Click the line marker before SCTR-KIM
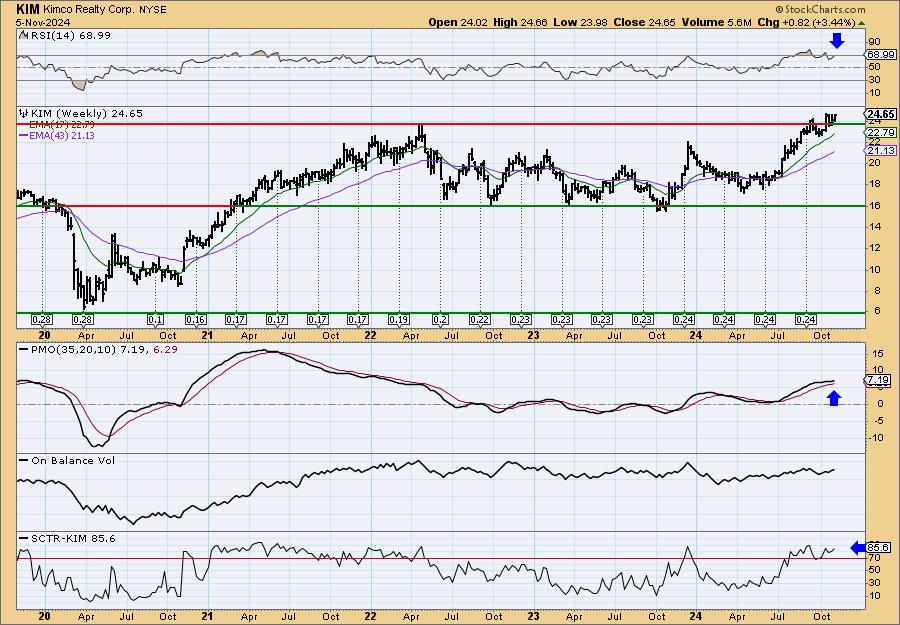900x625 pixels. tap(23, 538)
